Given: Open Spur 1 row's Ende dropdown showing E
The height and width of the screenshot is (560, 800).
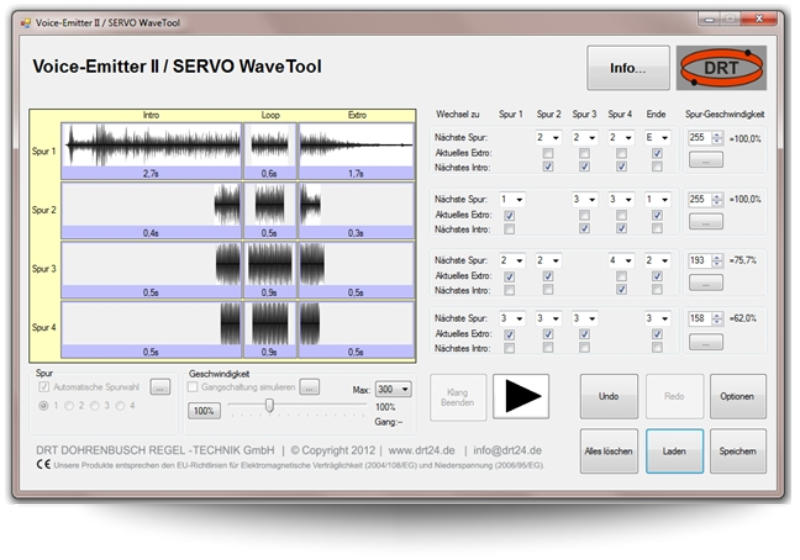Looking at the screenshot, I should pyautogui.click(x=657, y=138).
